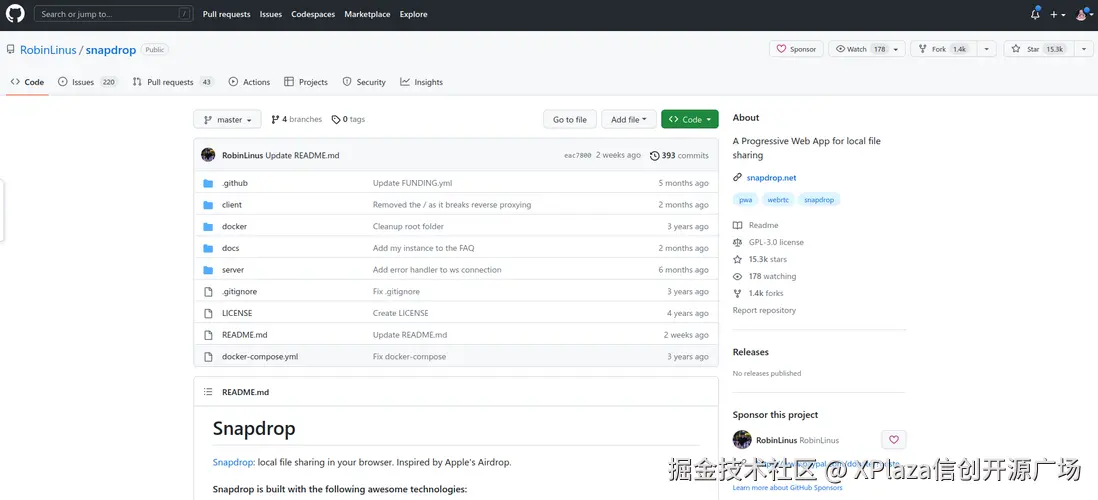Click the Sponsor heart button
This screenshot has height=500, width=1098.
[796, 49]
